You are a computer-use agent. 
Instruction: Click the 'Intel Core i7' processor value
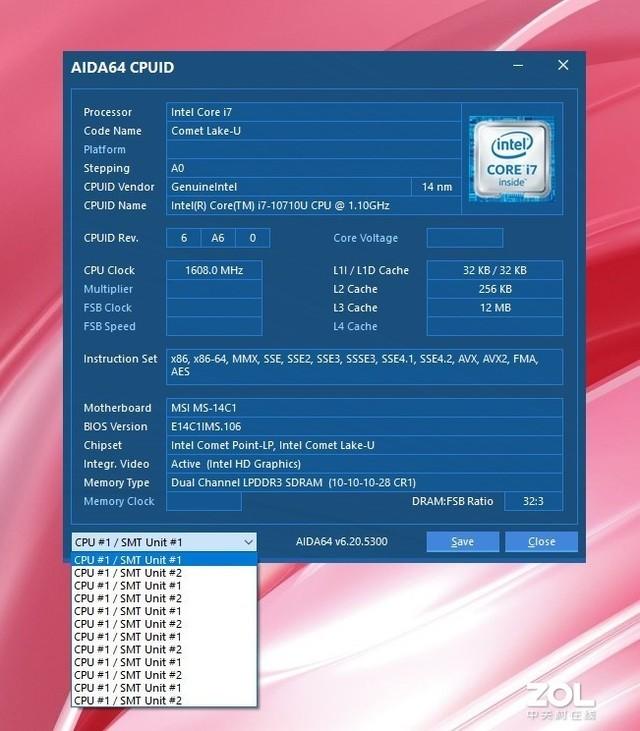tap(314, 112)
